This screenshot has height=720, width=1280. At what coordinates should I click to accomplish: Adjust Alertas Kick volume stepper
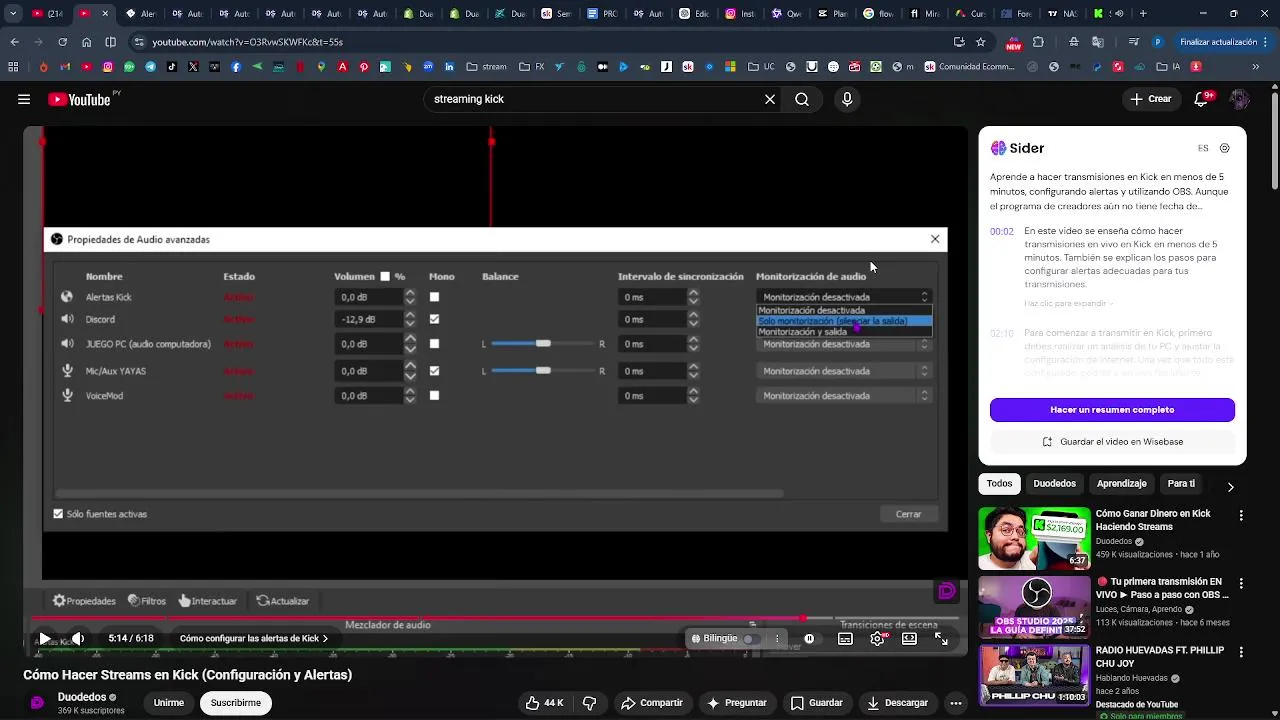[410, 297]
